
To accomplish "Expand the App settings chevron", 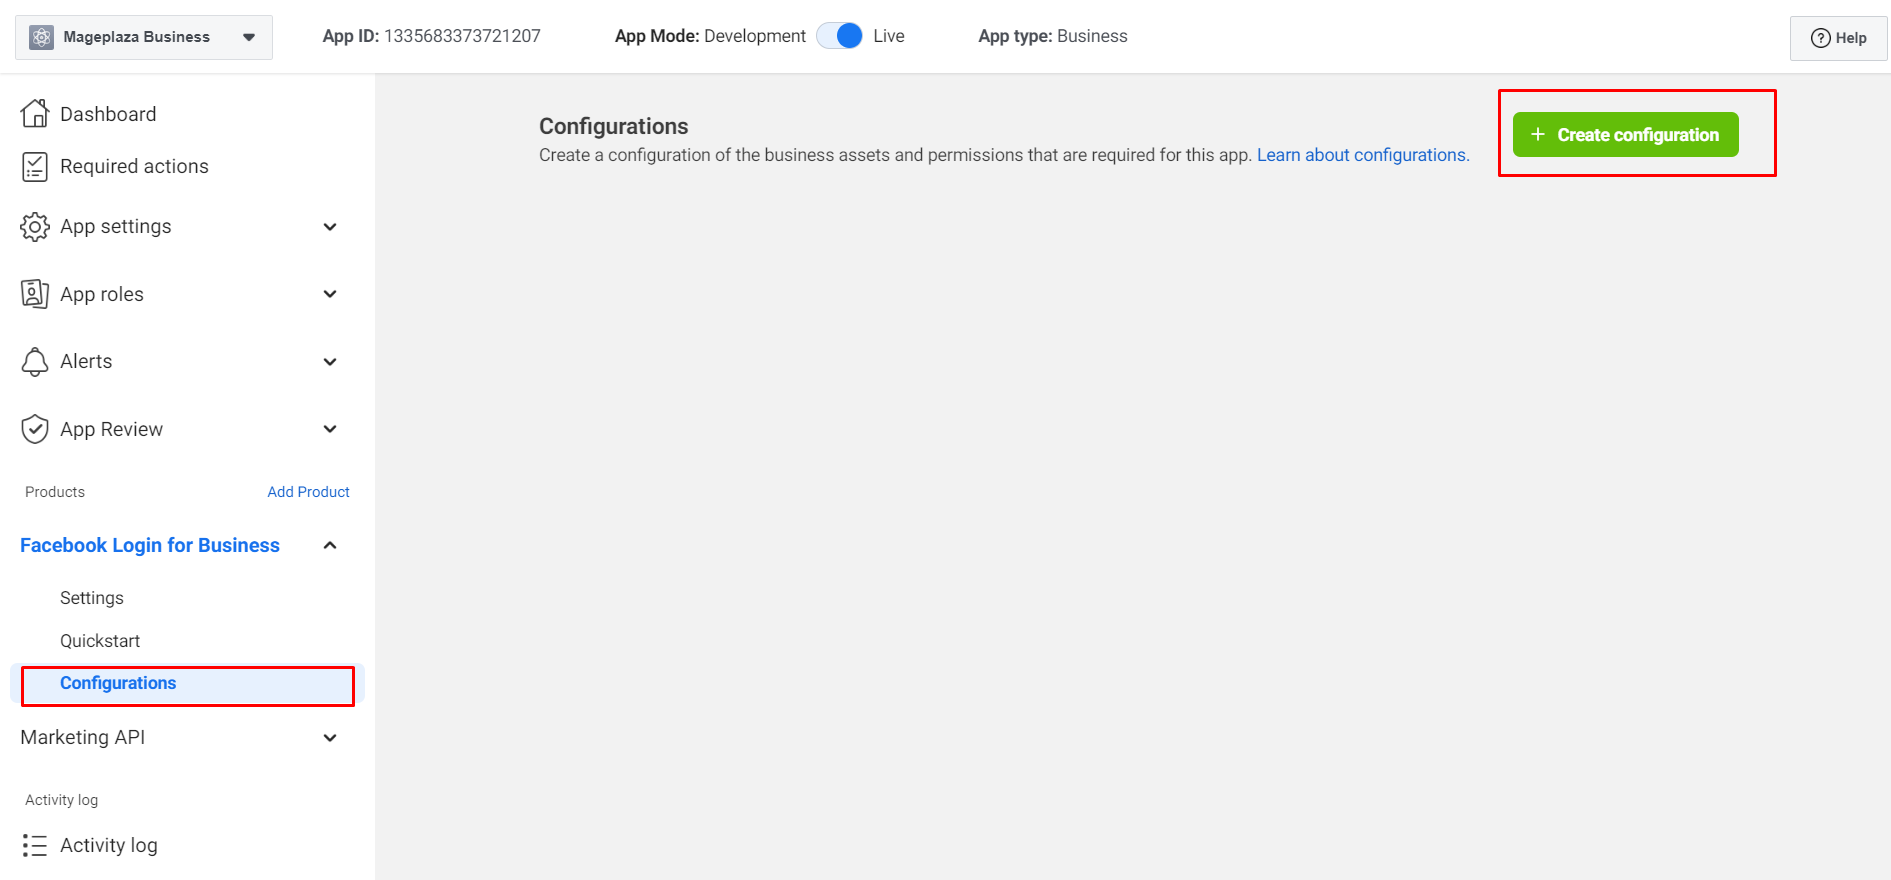I will 330,227.
